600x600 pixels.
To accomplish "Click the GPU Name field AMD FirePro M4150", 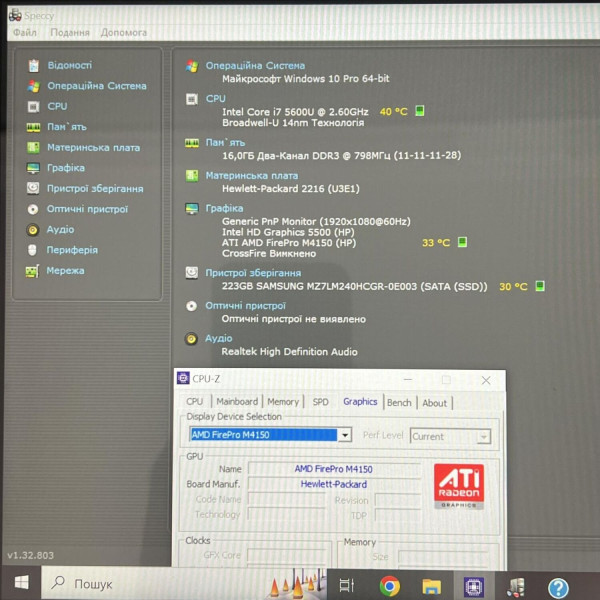I will [334, 469].
